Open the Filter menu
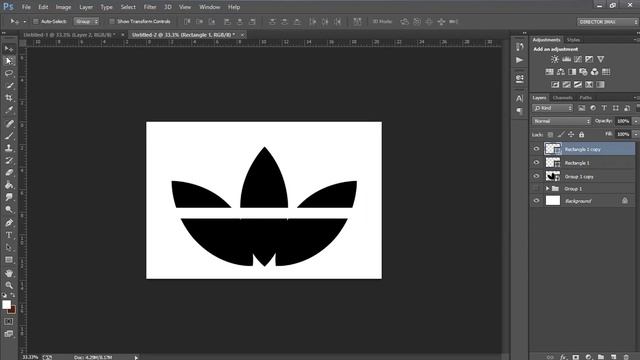 (150, 7)
